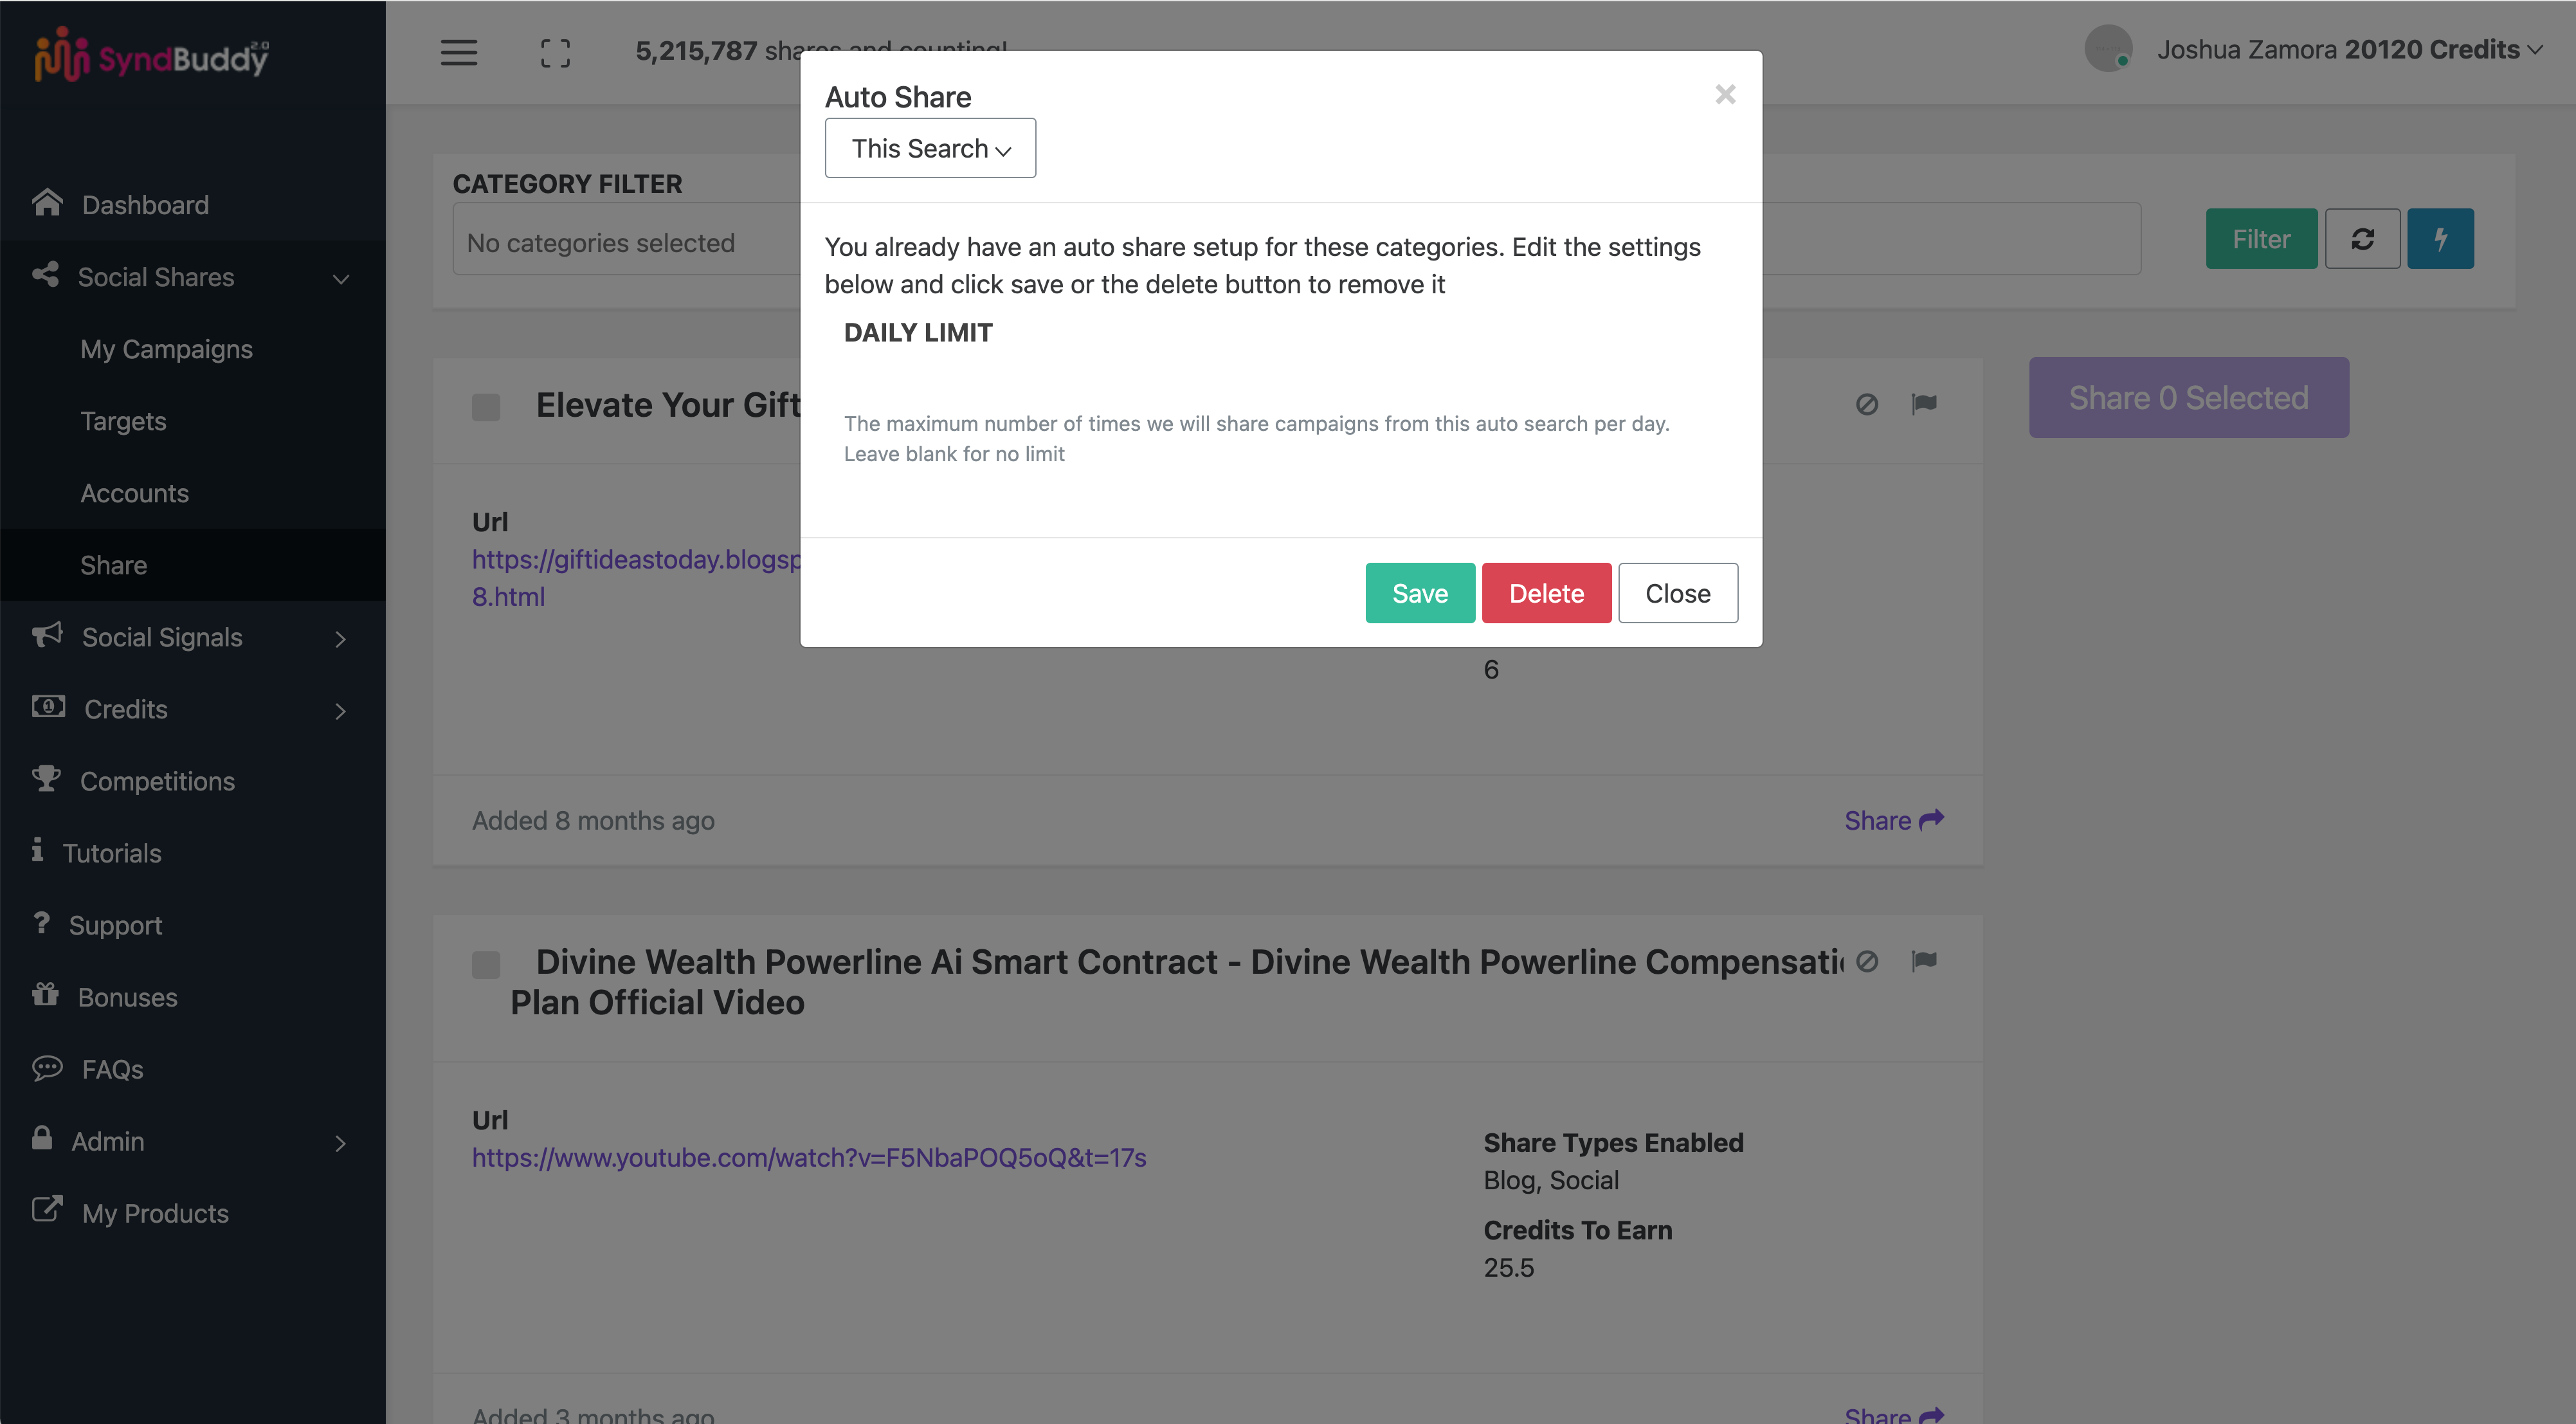The image size is (2576, 1424).
Task: Click the hamburger menu icon
Action: (459, 52)
